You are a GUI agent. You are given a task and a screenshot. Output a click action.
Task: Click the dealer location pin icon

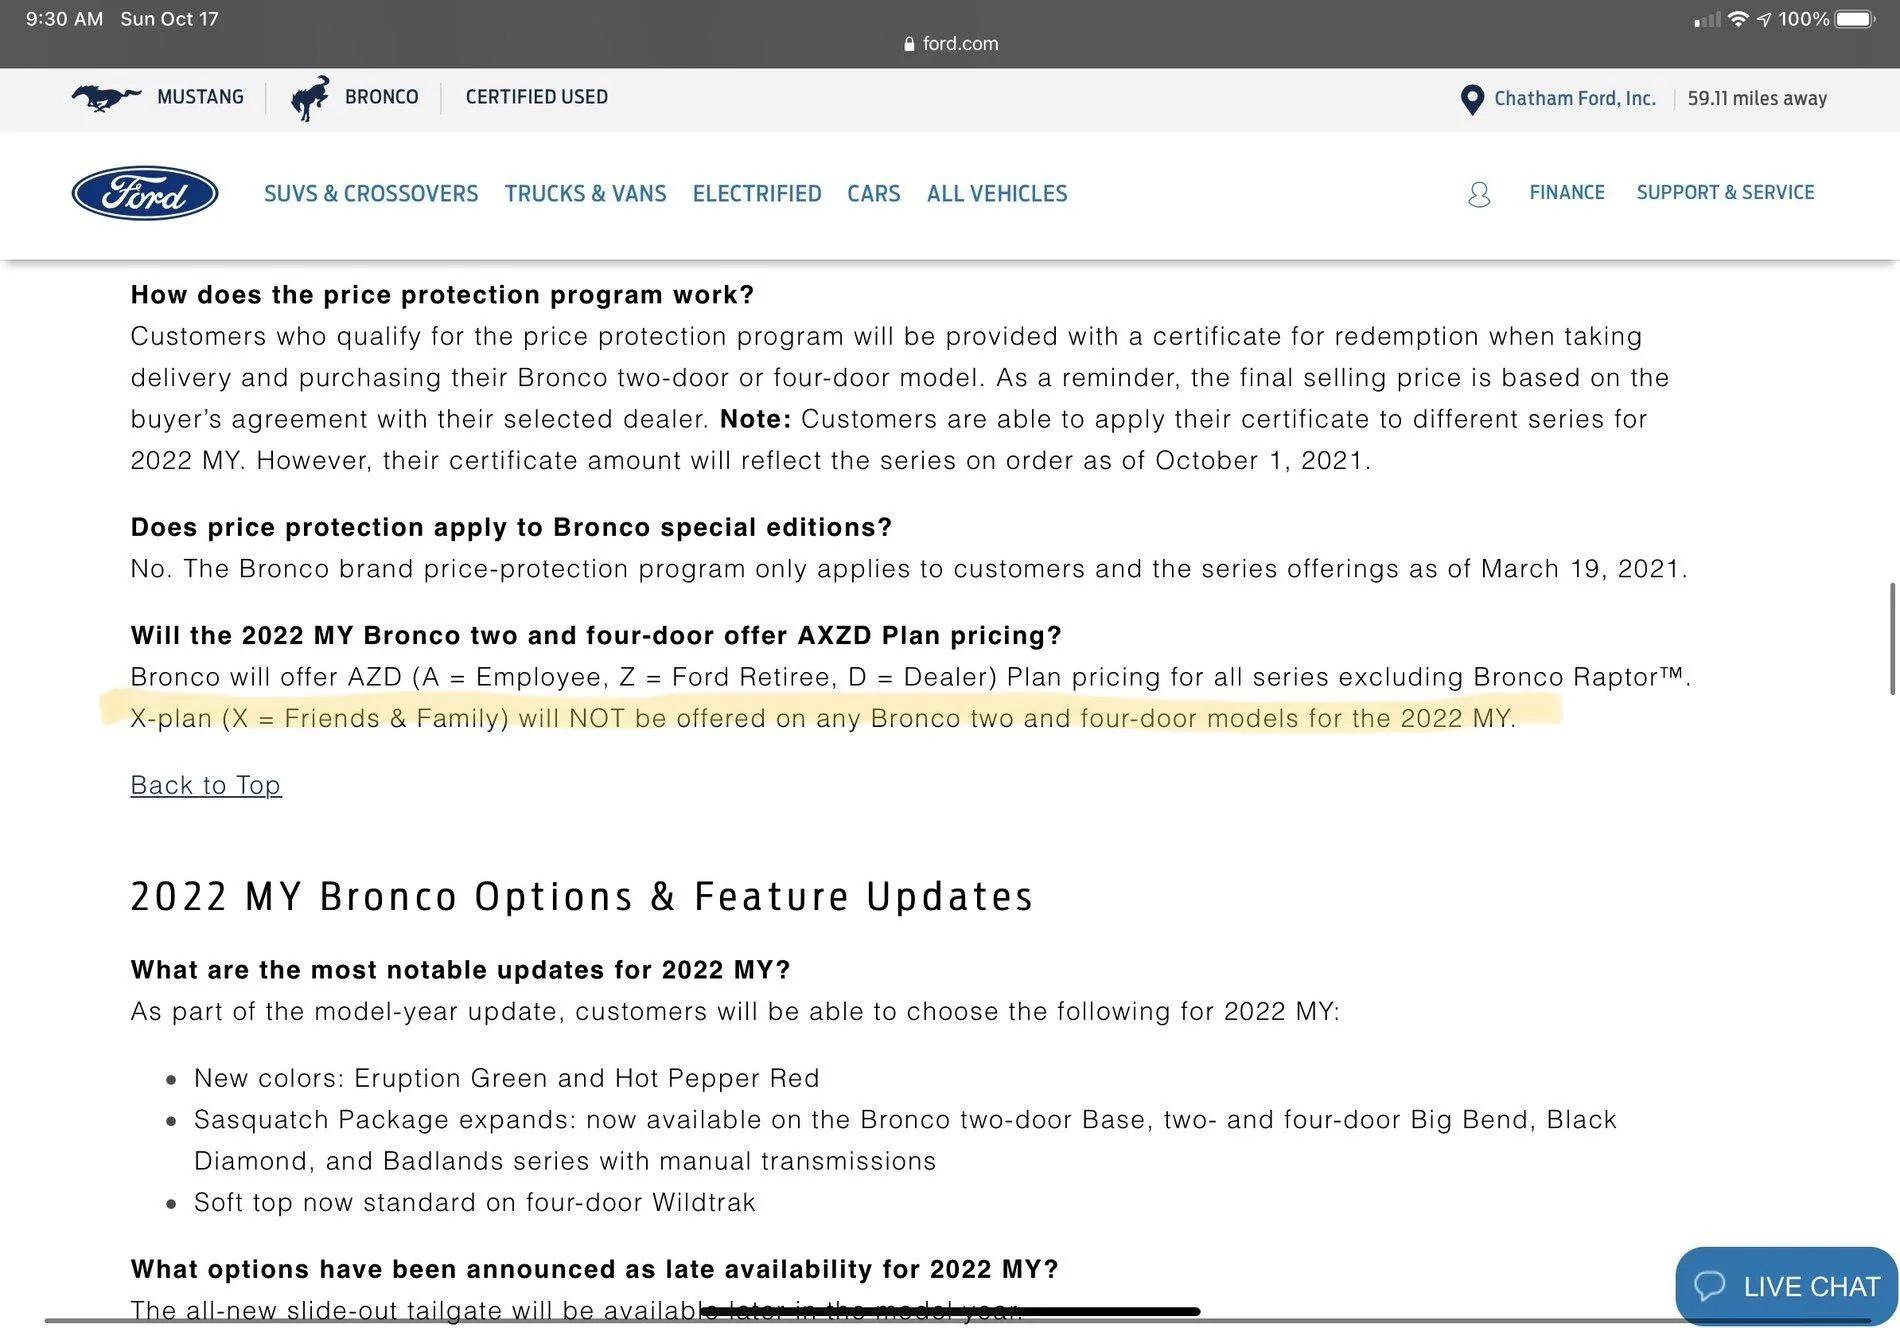coord(1472,99)
